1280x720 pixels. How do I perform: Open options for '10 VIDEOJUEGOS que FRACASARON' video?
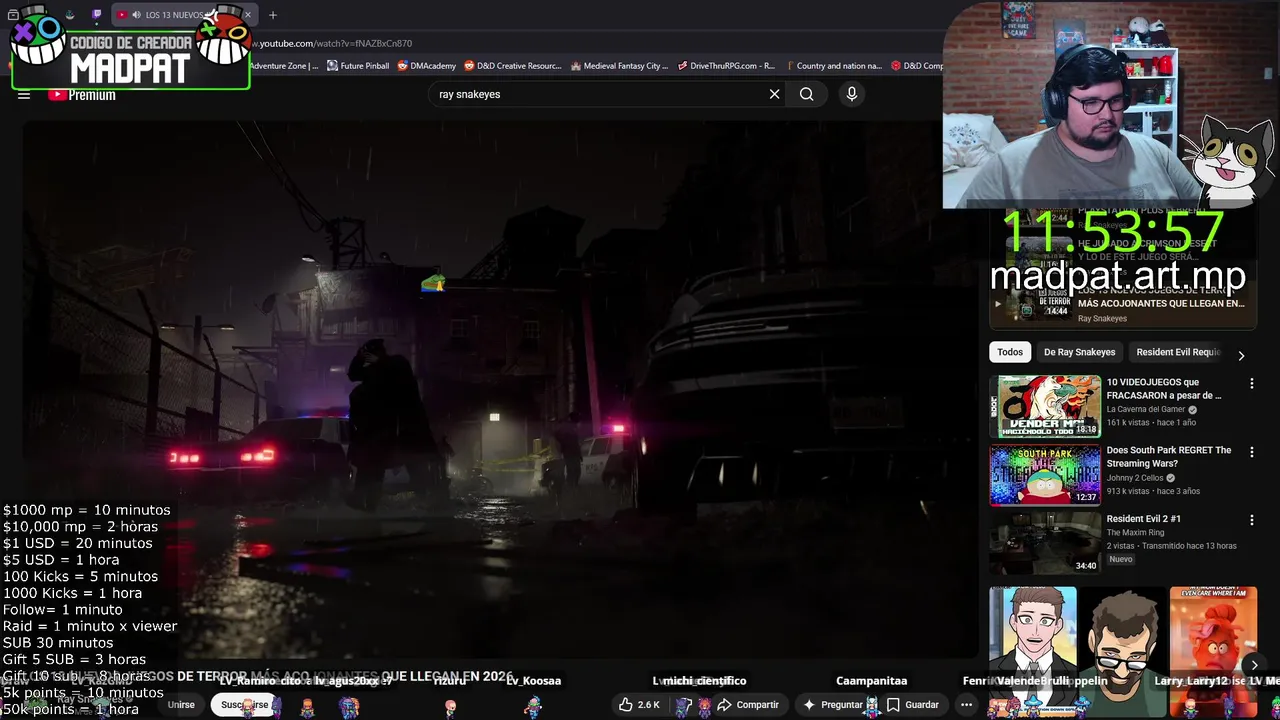pos(1251,384)
